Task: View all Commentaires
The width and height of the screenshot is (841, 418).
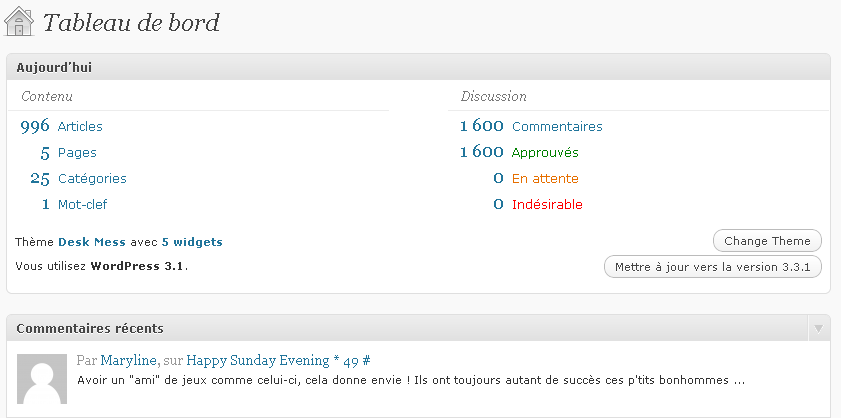Action: coord(557,127)
